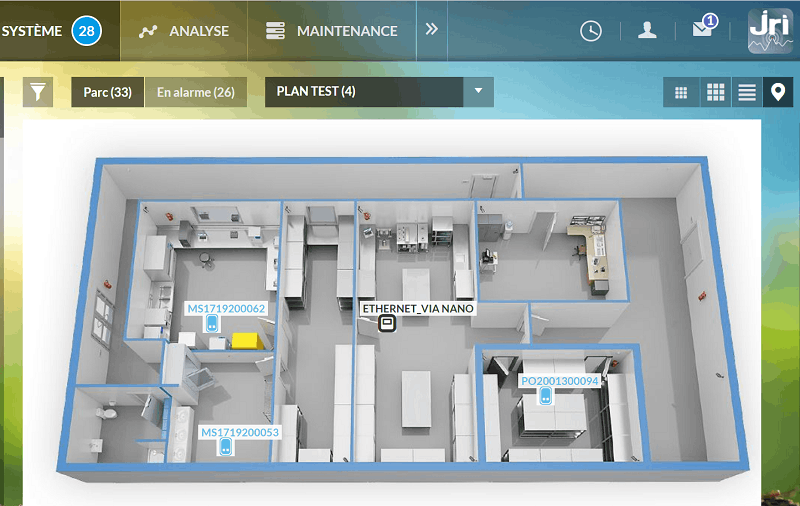Open the user profile icon

[x=647, y=30]
